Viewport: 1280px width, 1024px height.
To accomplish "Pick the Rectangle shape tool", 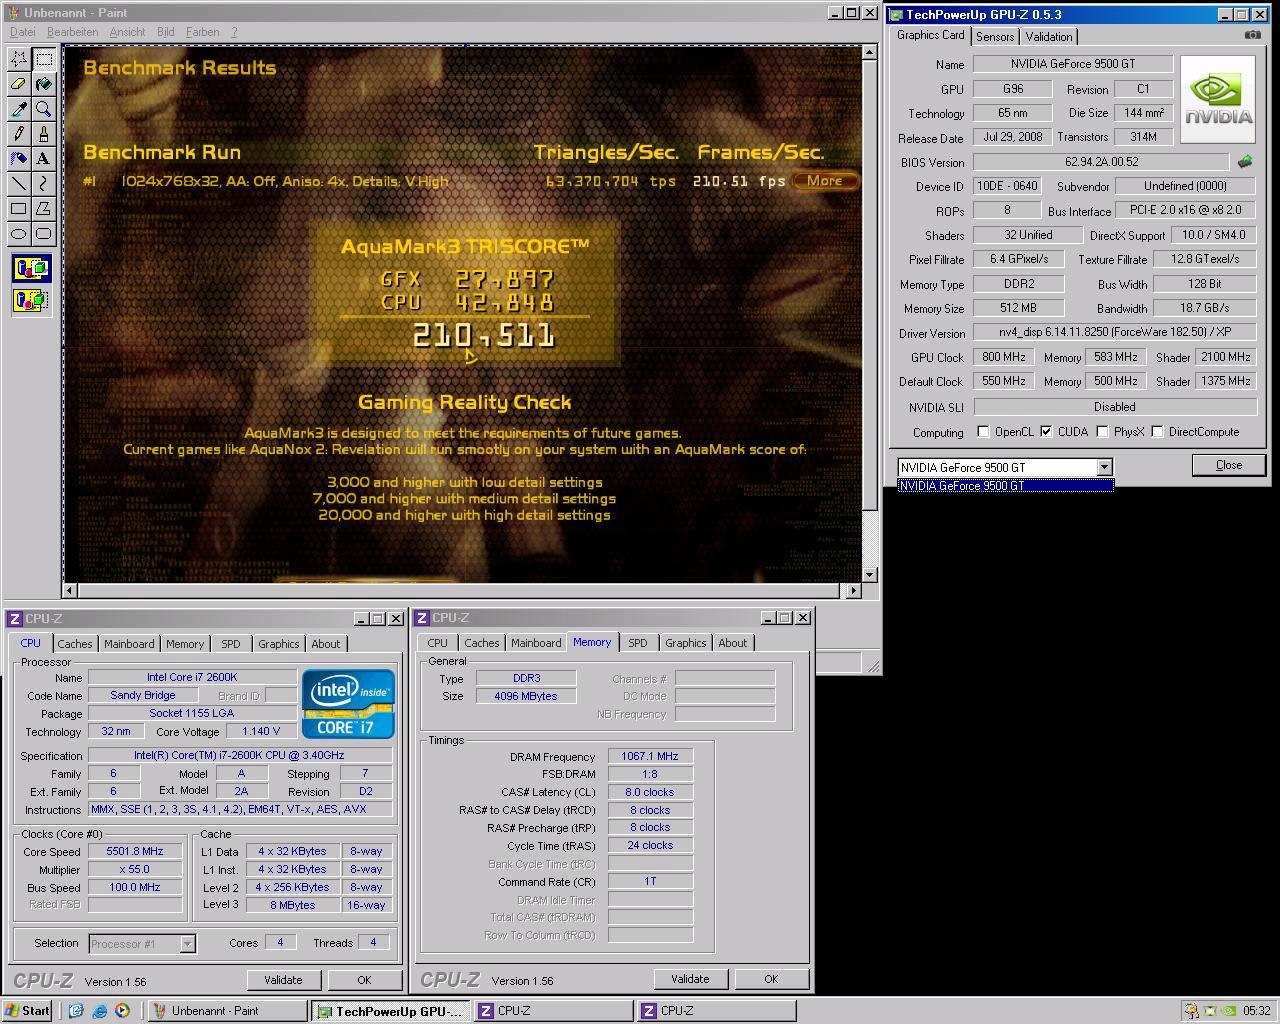I will point(19,209).
